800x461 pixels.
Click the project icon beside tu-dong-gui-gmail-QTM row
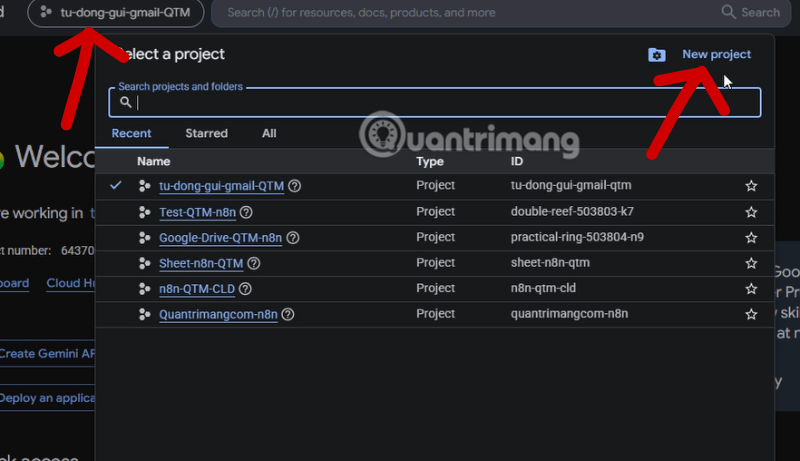tap(144, 186)
